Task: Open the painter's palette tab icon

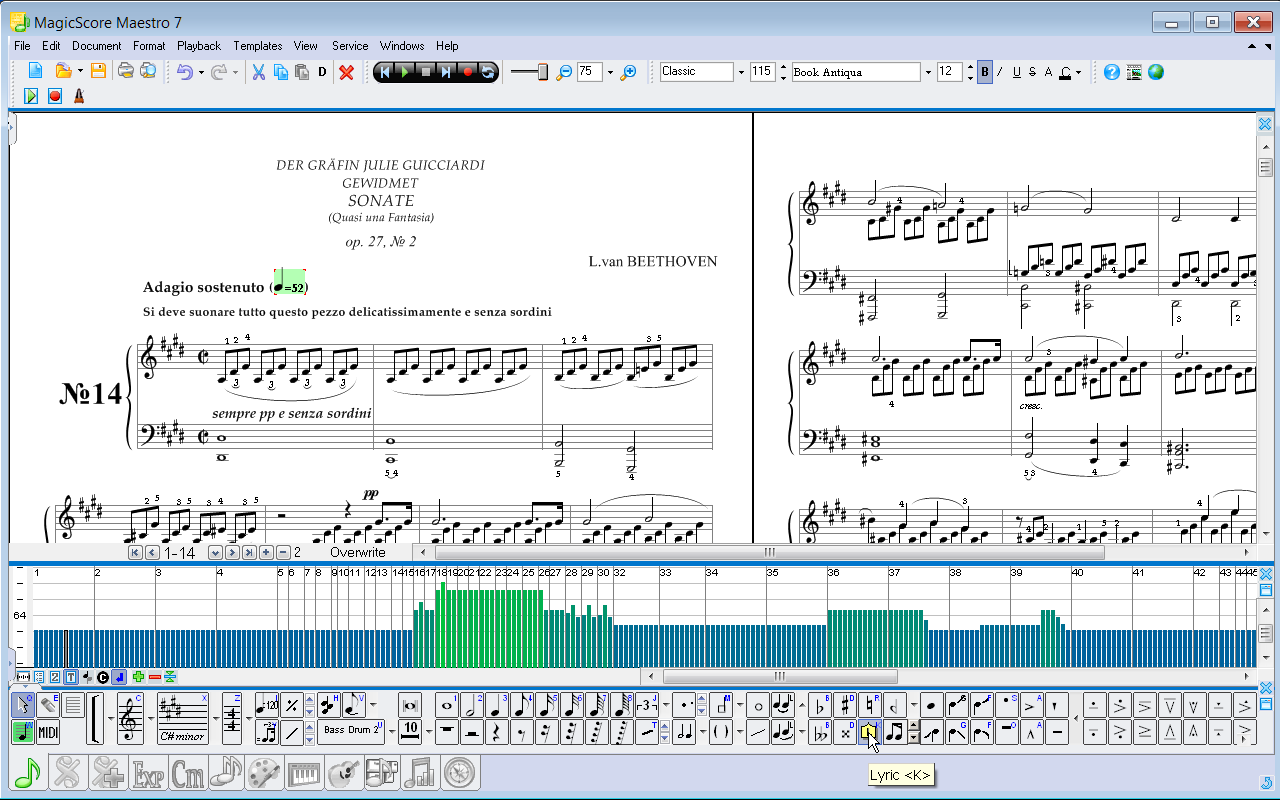Action: tap(266, 773)
